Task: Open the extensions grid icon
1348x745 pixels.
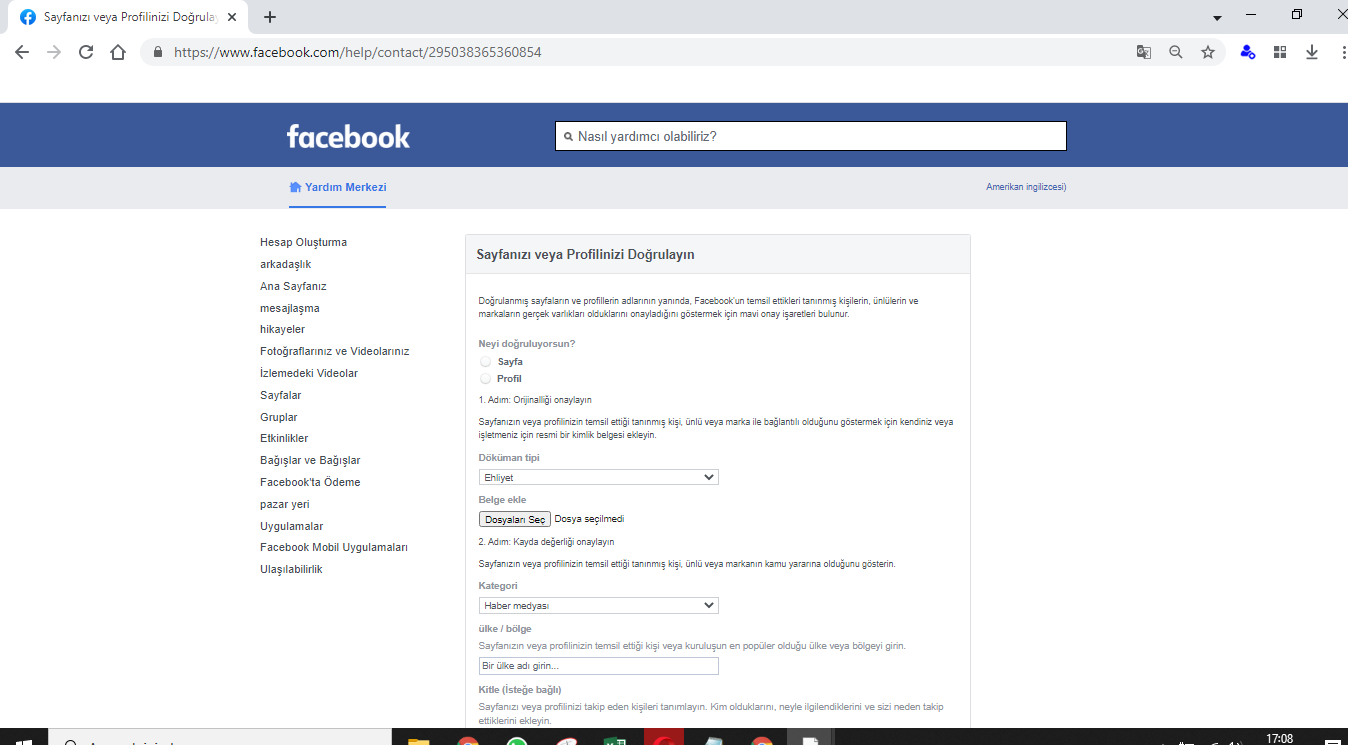Action: tap(1280, 52)
